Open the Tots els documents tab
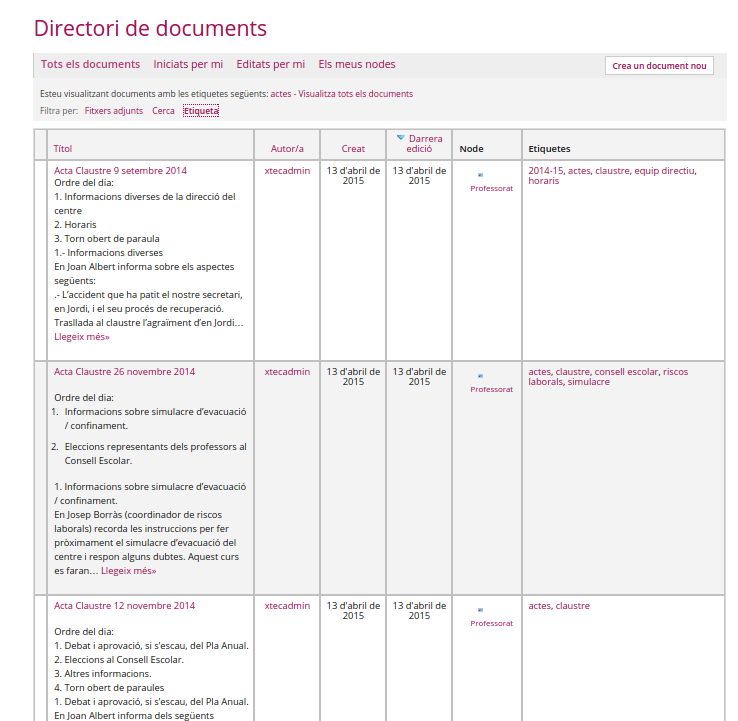 tap(90, 64)
